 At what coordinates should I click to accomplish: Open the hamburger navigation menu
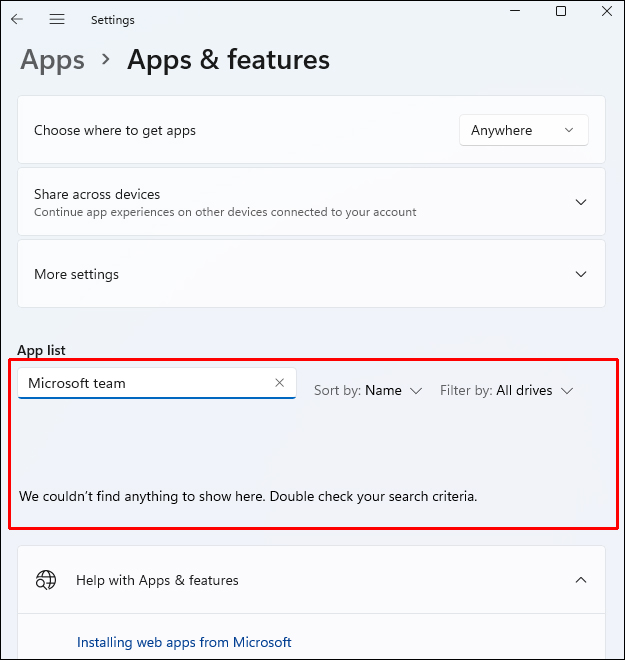pos(57,19)
